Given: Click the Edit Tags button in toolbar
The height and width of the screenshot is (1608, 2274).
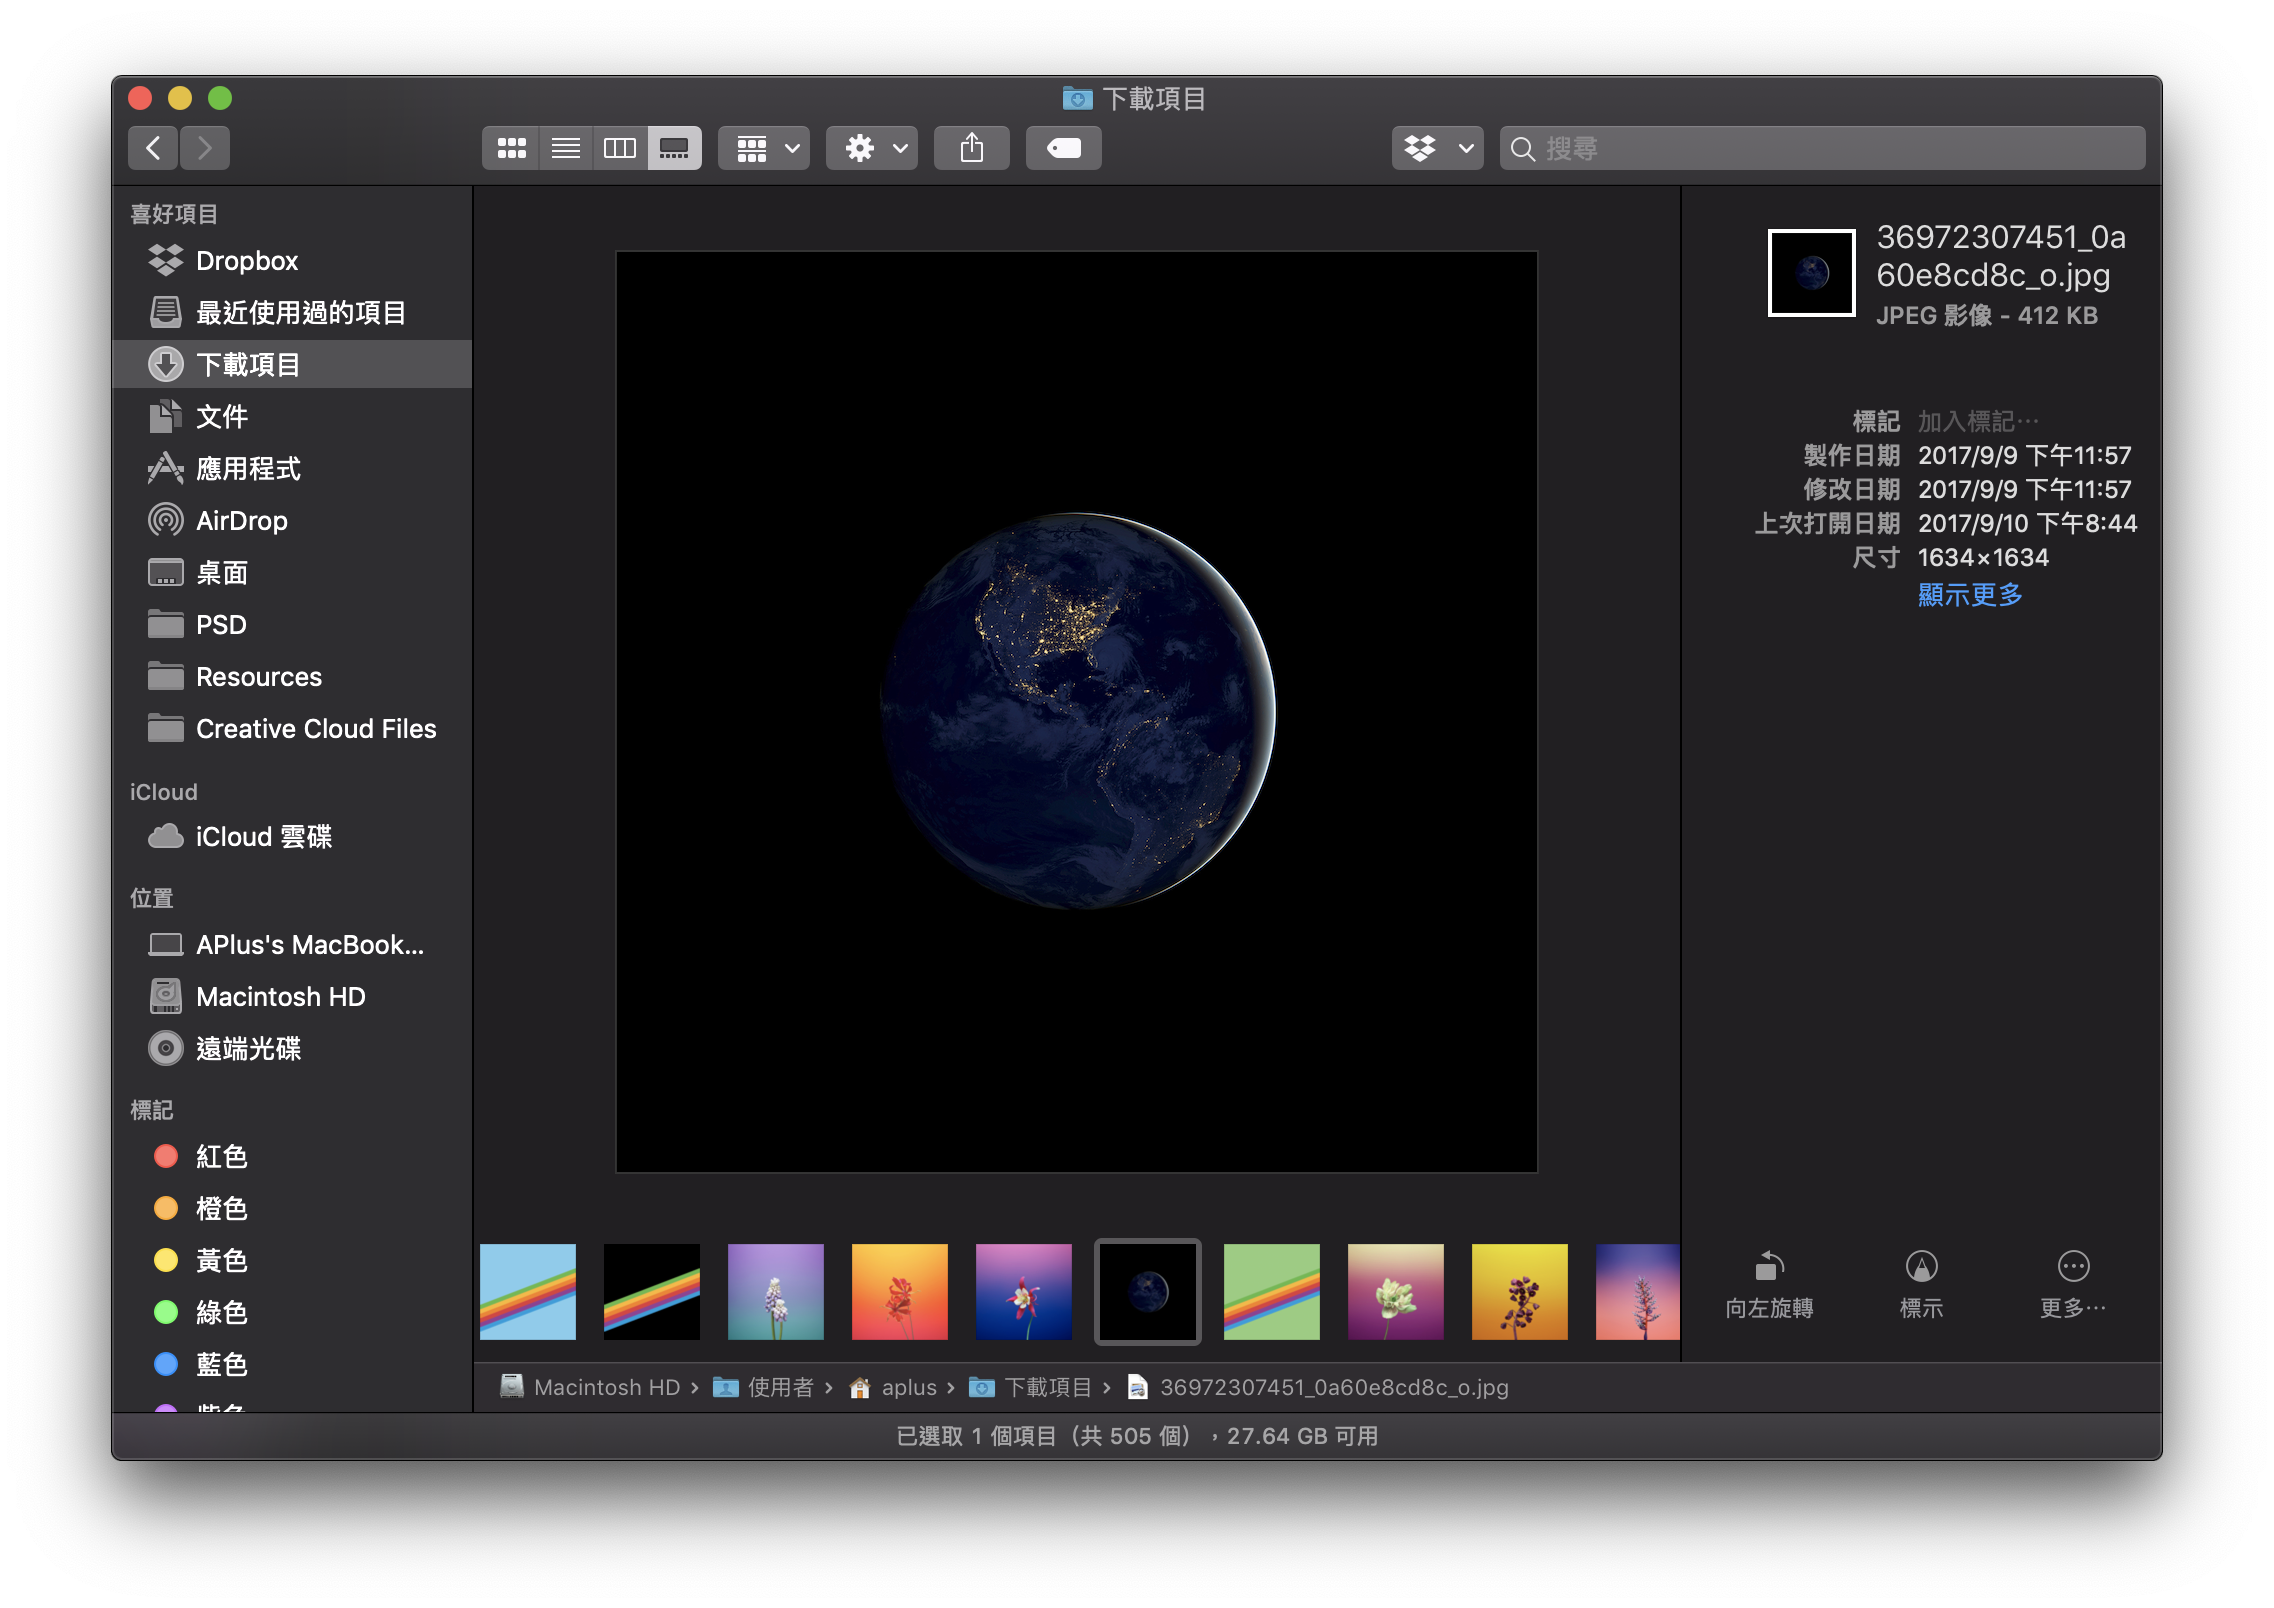Looking at the screenshot, I should tap(1064, 148).
